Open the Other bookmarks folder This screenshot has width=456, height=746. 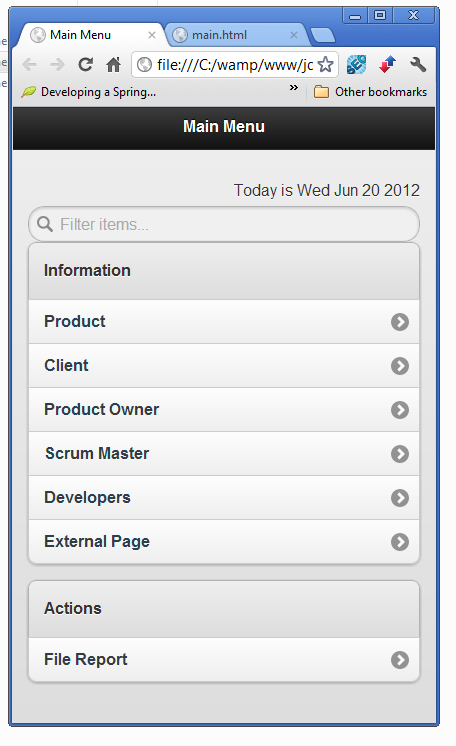370,92
